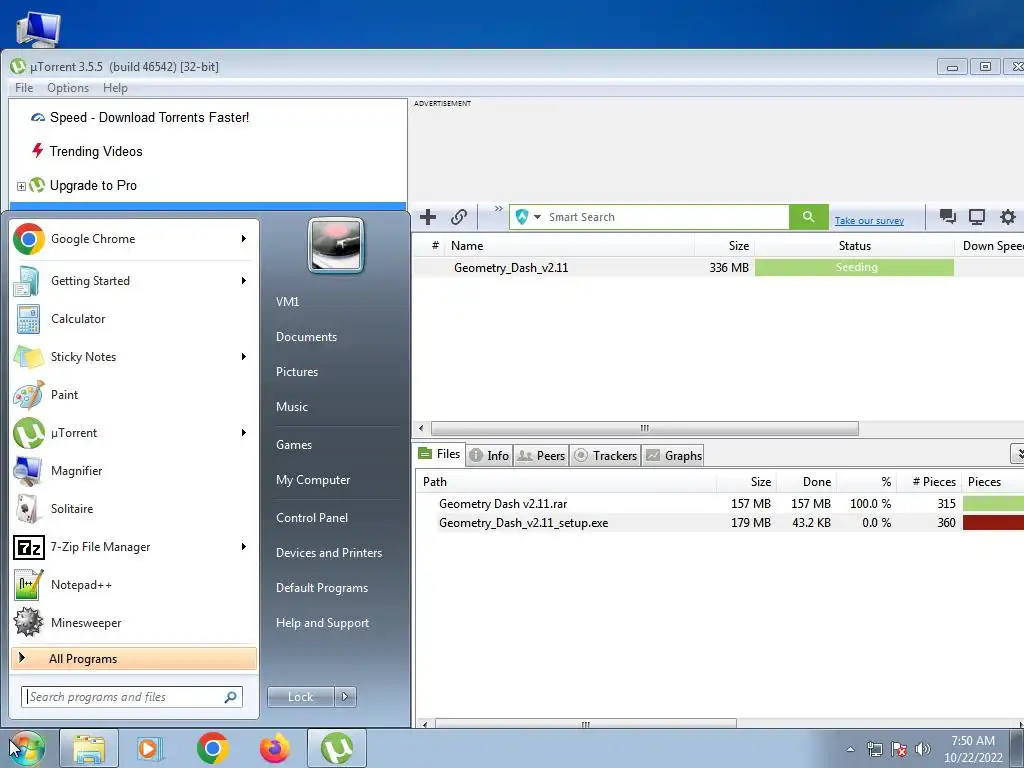This screenshot has height=768, width=1024.
Task: Open Firefox from the taskbar
Action: click(x=274, y=748)
